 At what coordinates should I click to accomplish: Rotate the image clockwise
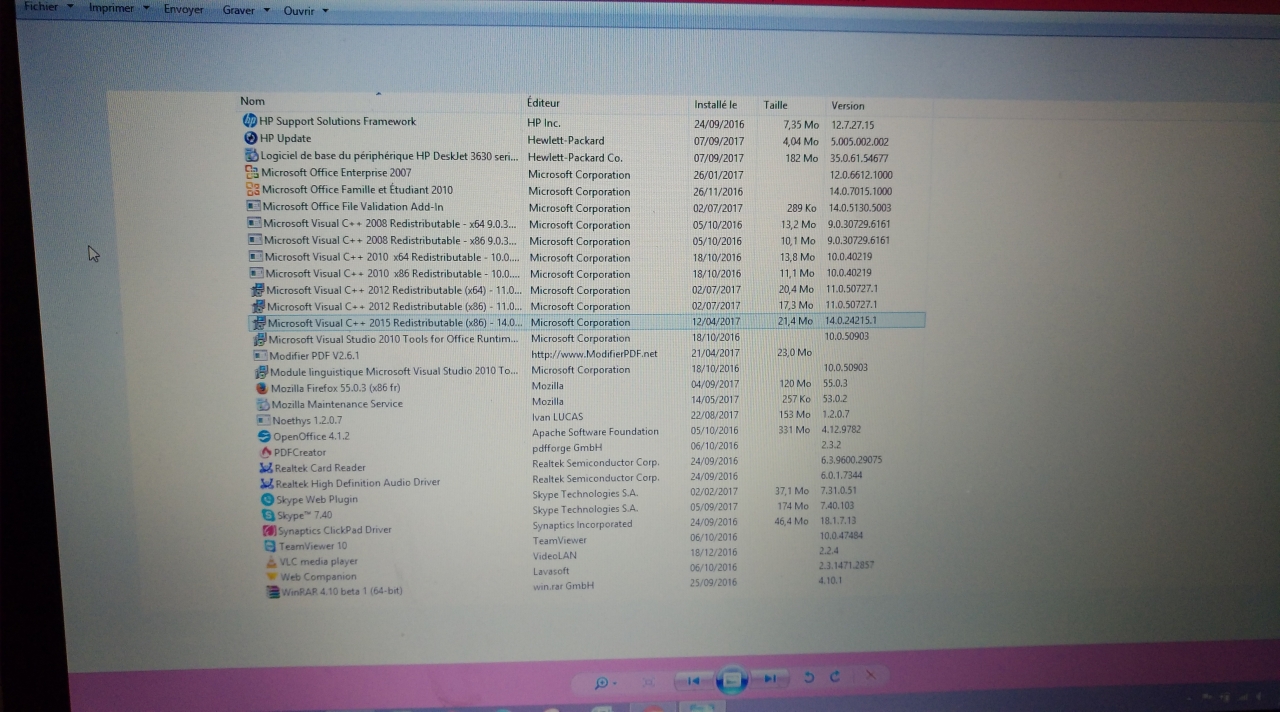(834, 677)
